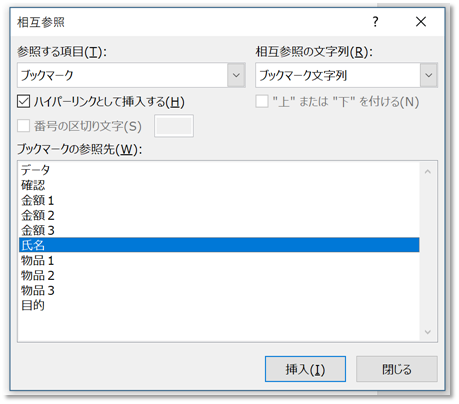
Task: Click the help question mark icon
Action: pyautogui.click(x=375, y=22)
